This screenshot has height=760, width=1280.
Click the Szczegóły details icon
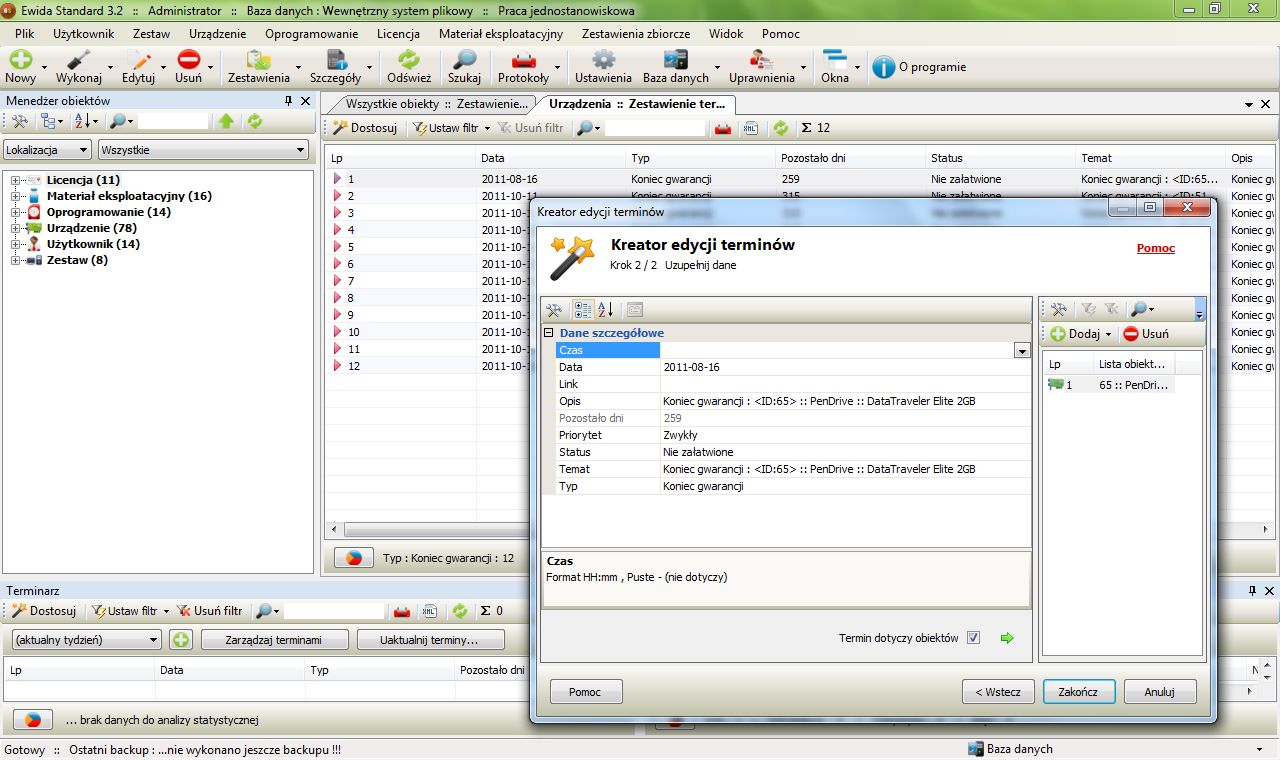coord(336,60)
